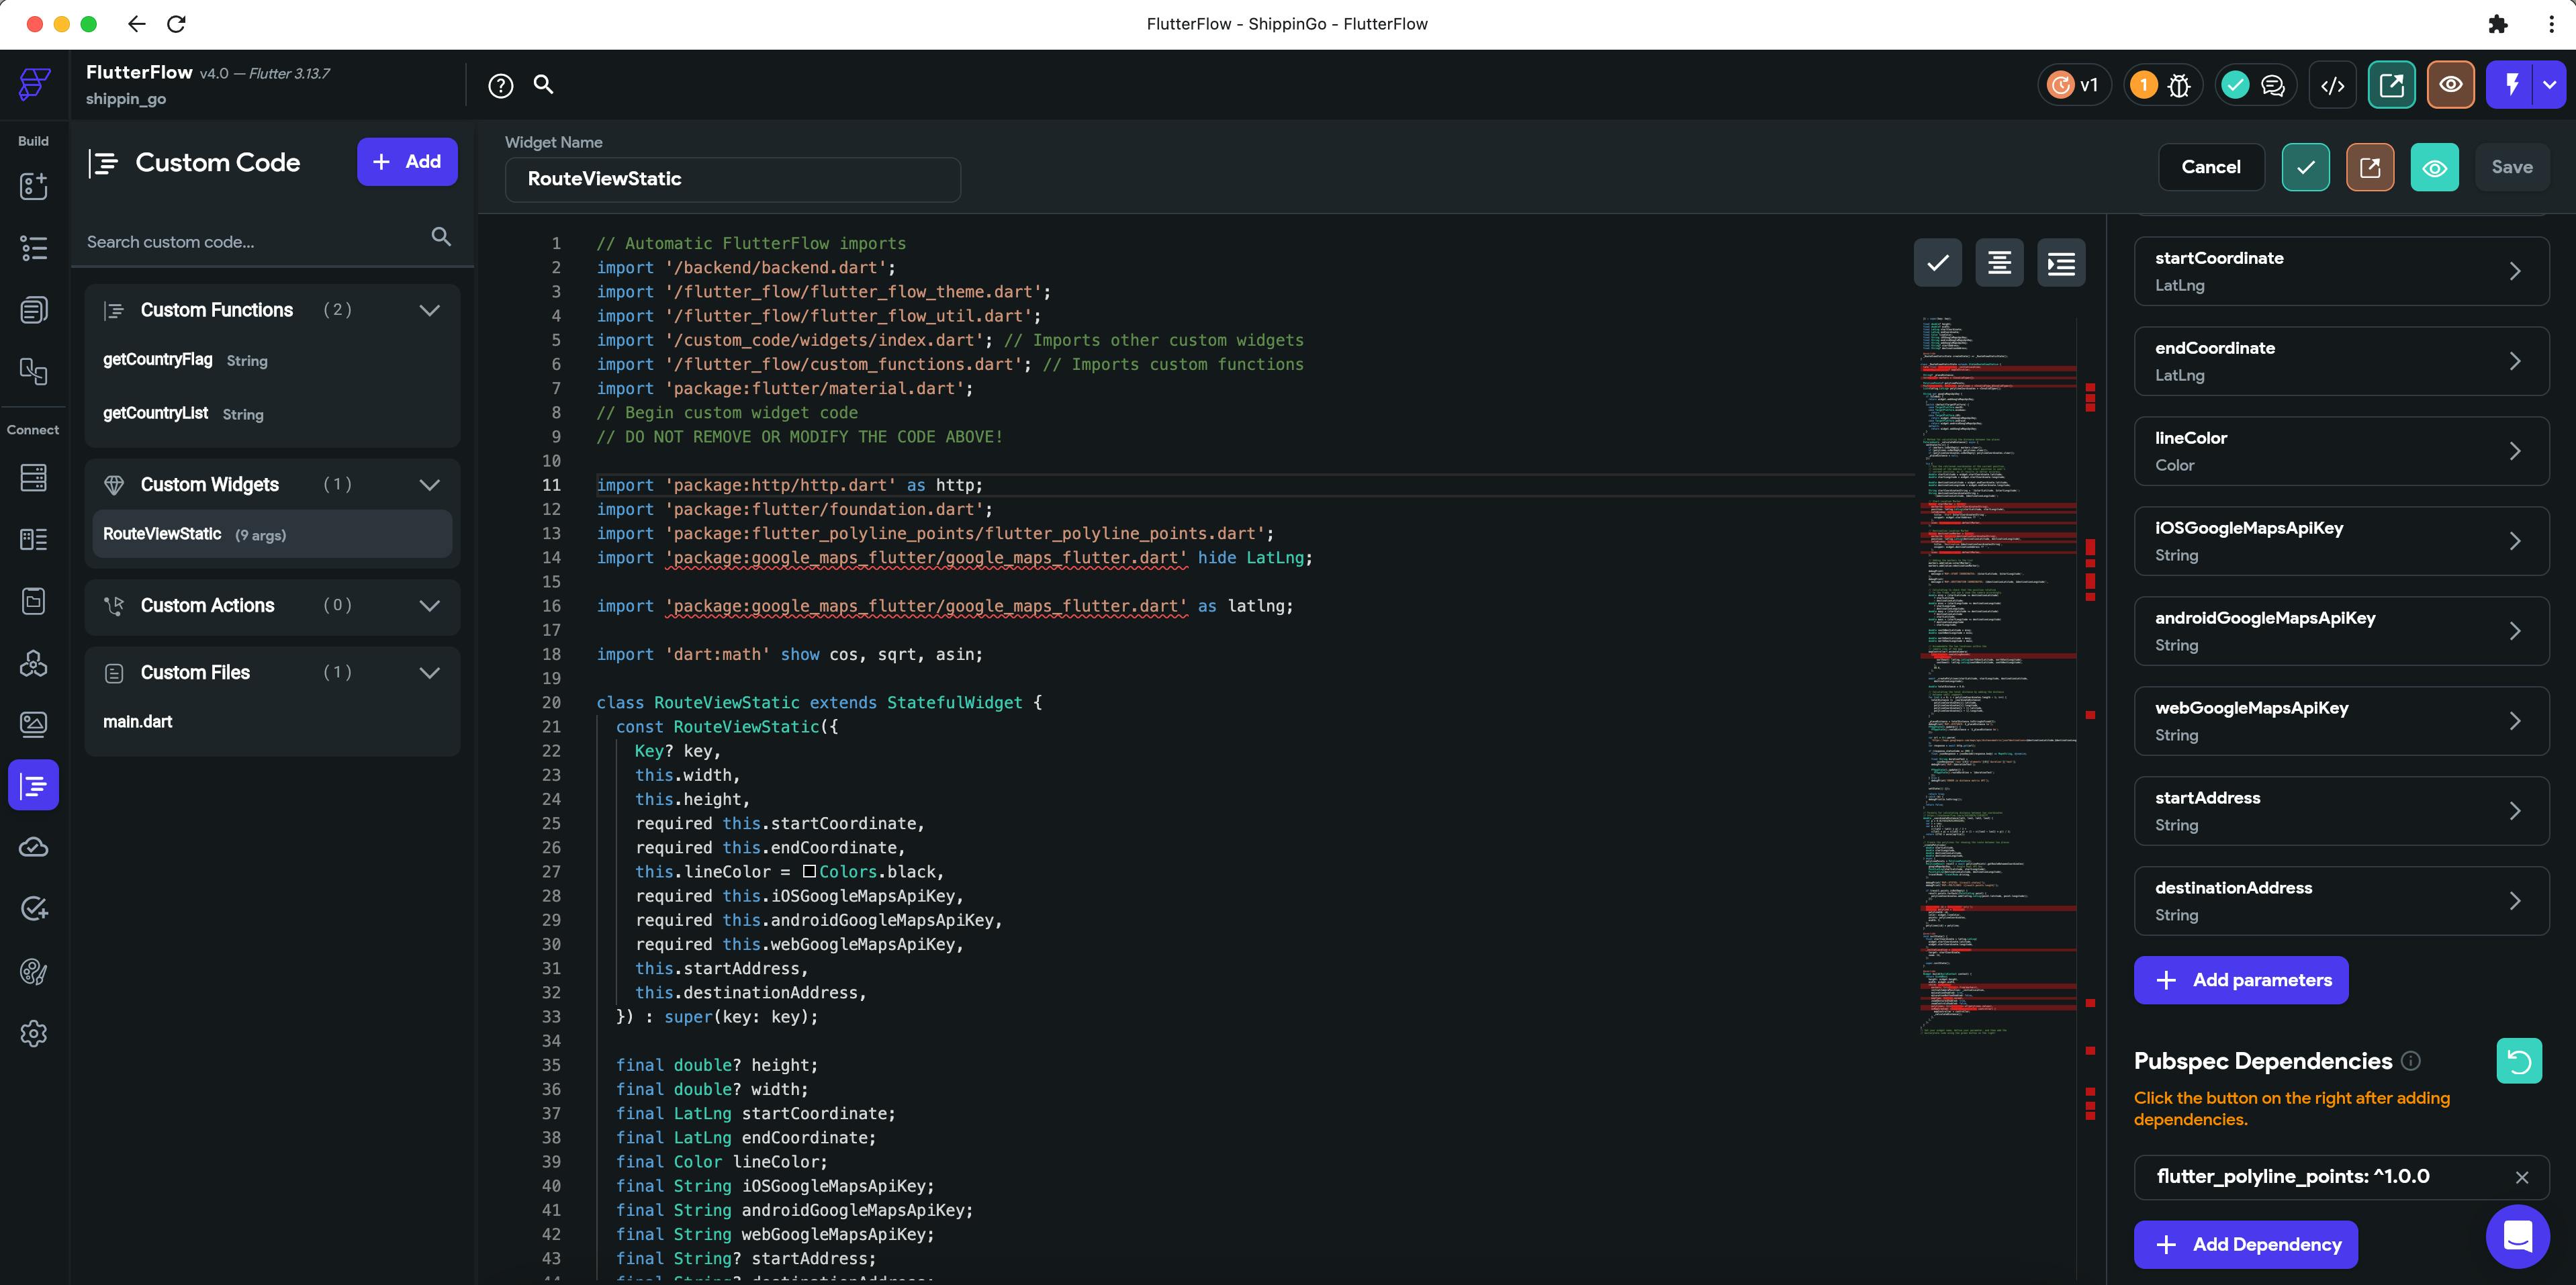Image resolution: width=2576 pixels, height=1285 pixels.
Task: Collapse the Custom Functions section
Action: pos(429,310)
